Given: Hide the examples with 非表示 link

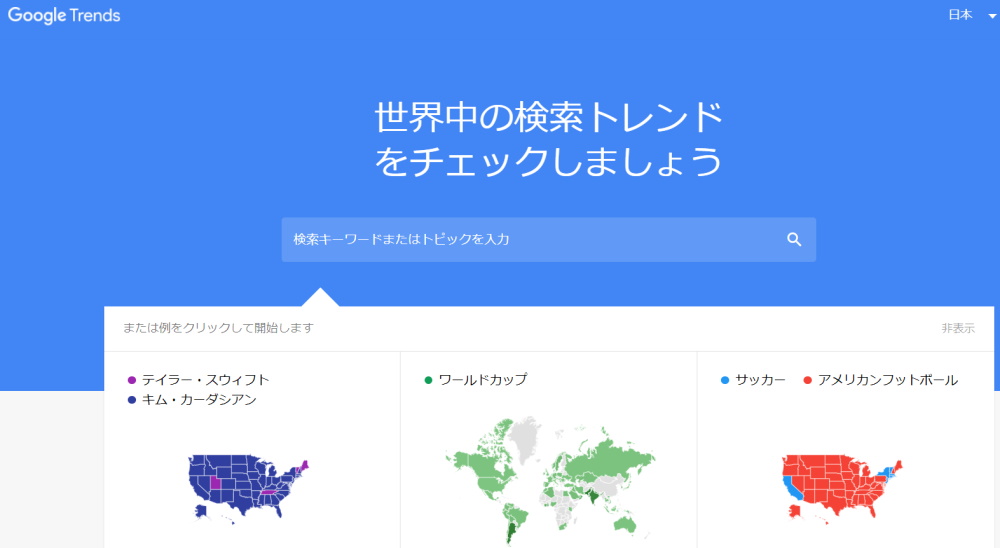Looking at the screenshot, I should (x=958, y=328).
